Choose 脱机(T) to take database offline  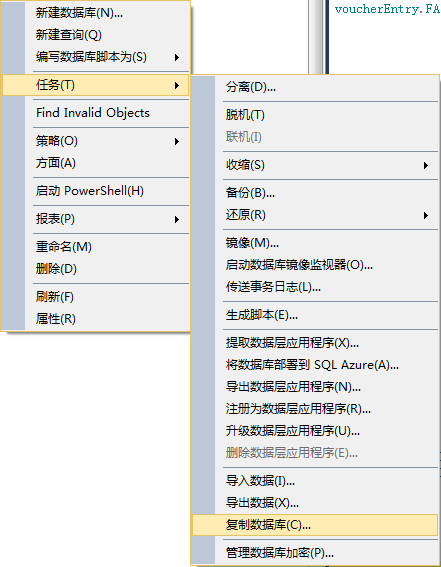[315, 115]
